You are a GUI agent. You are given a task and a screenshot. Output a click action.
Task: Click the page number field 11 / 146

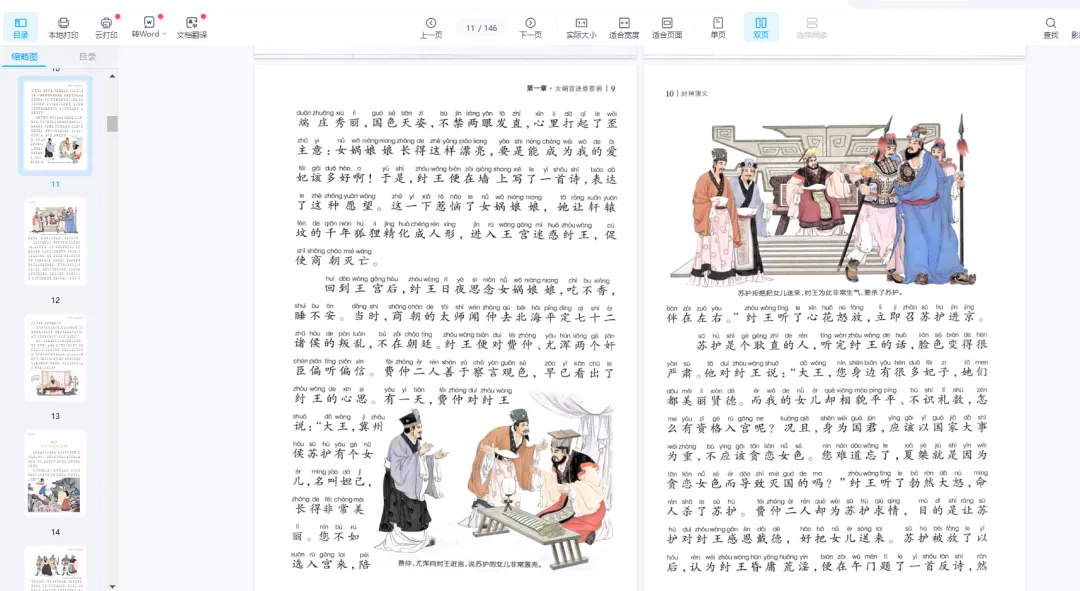pyautogui.click(x=481, y=28)
